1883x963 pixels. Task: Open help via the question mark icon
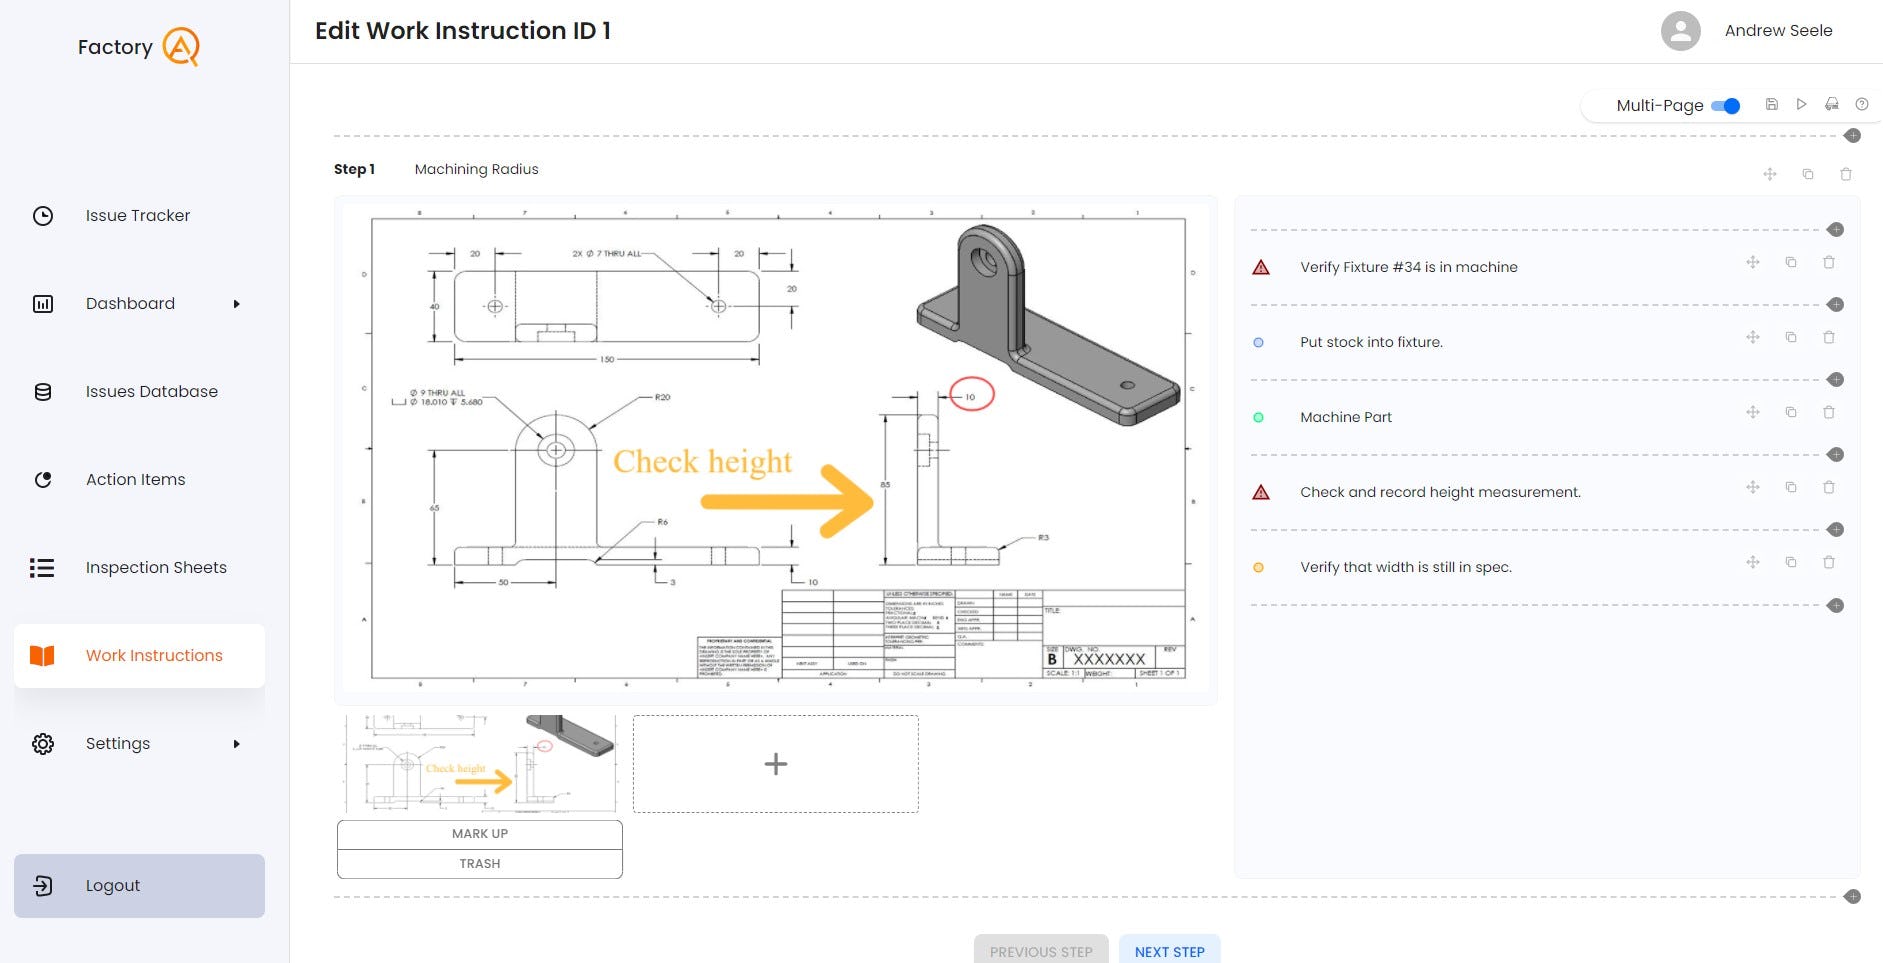[1861, 104]
